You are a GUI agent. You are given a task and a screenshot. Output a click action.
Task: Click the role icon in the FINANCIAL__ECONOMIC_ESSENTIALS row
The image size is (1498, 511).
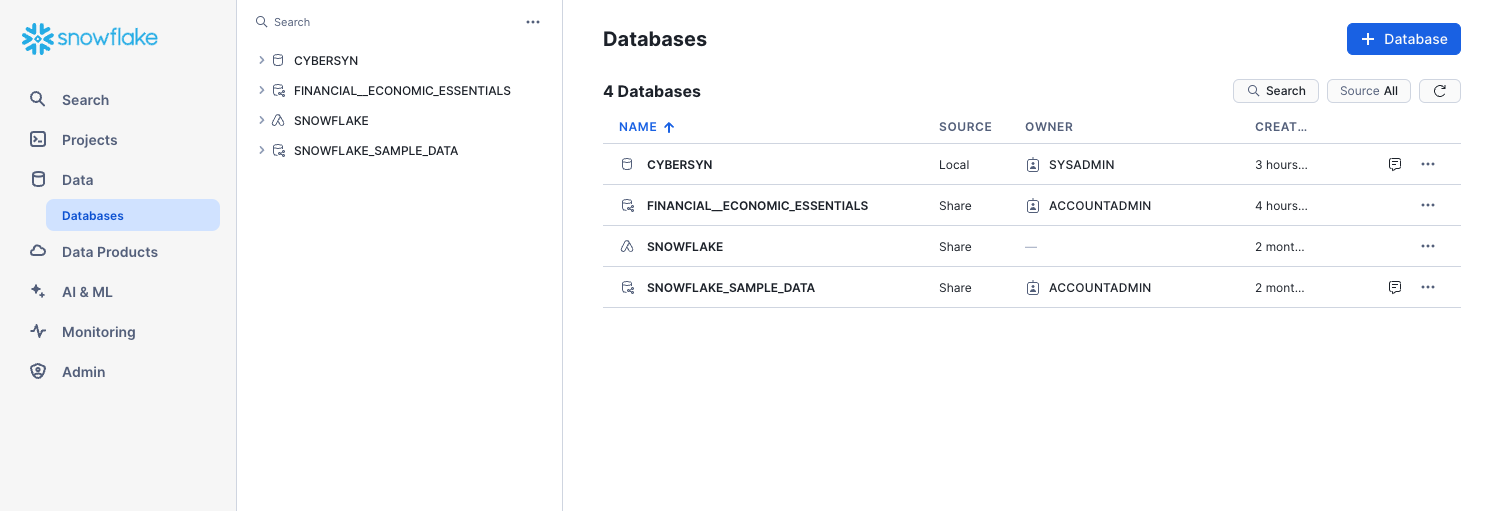pyautogui.click(x=1033, y=205)
